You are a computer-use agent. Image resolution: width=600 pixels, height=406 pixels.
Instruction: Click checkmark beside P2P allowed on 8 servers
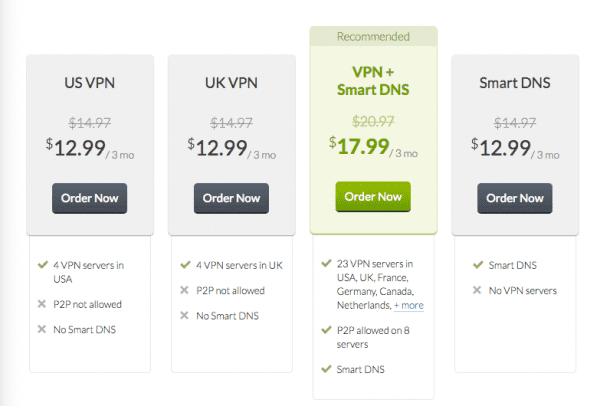tap(326, 330)
